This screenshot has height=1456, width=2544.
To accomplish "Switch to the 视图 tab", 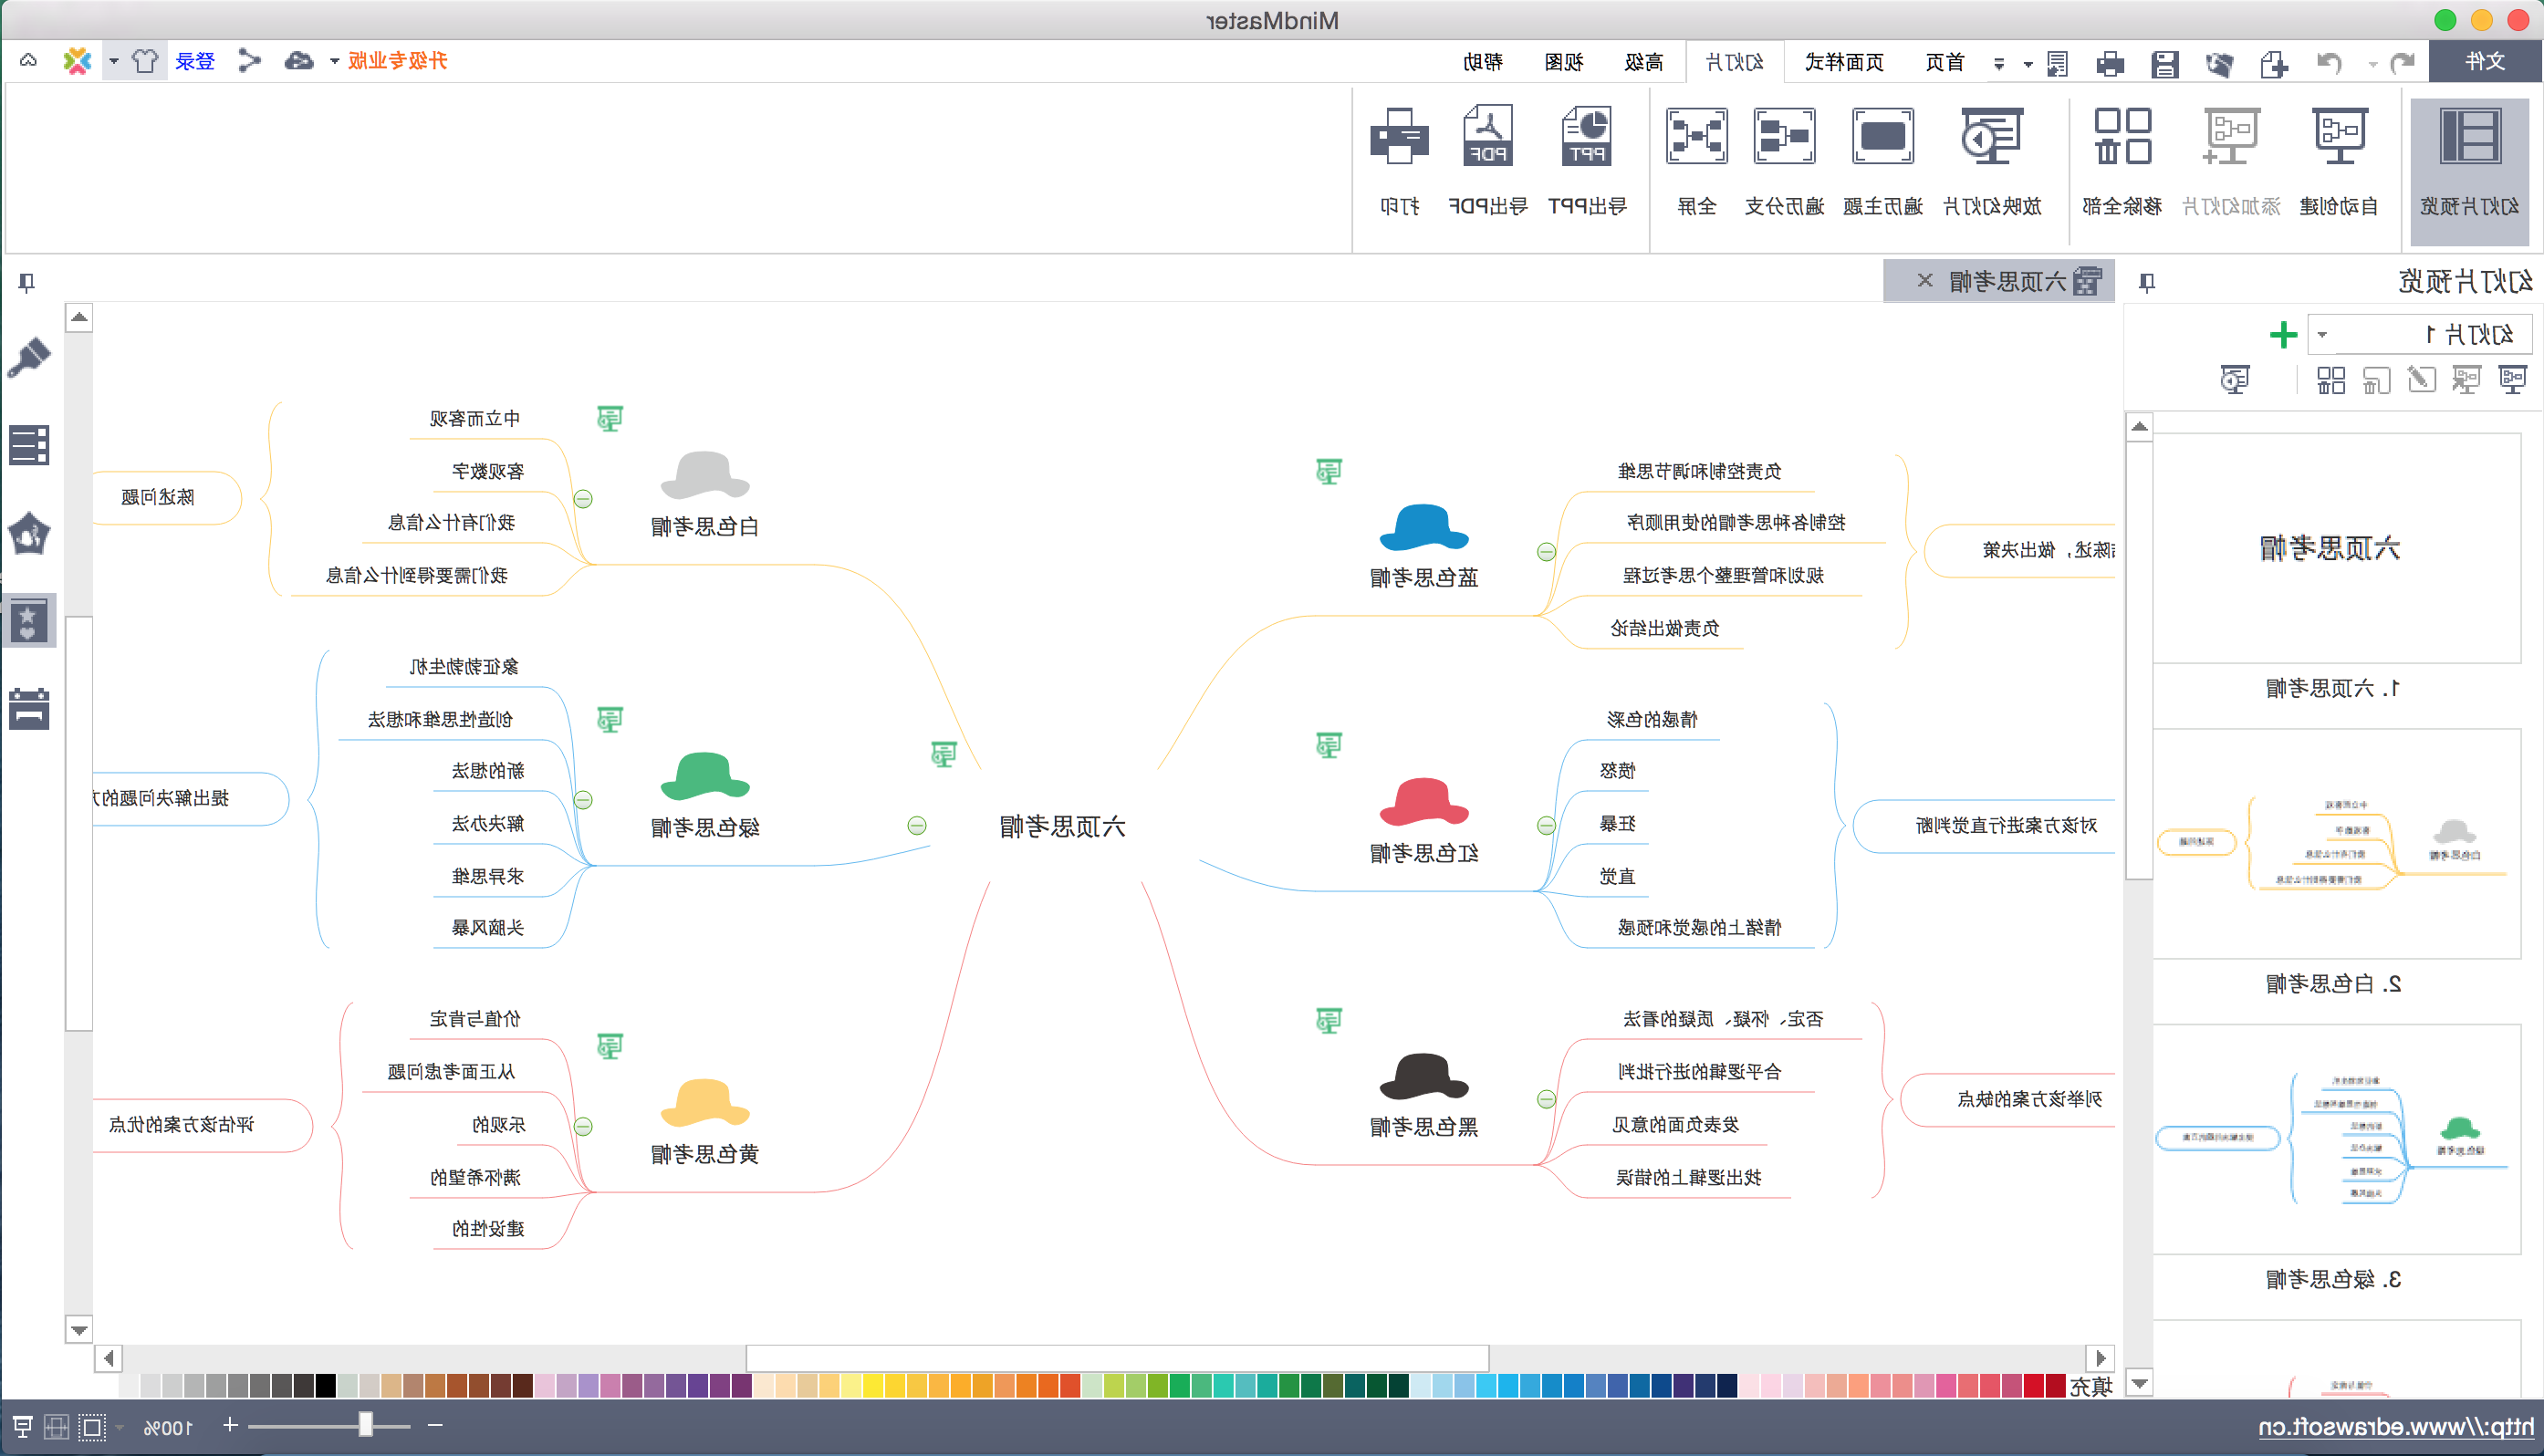I will point(1563,62).
